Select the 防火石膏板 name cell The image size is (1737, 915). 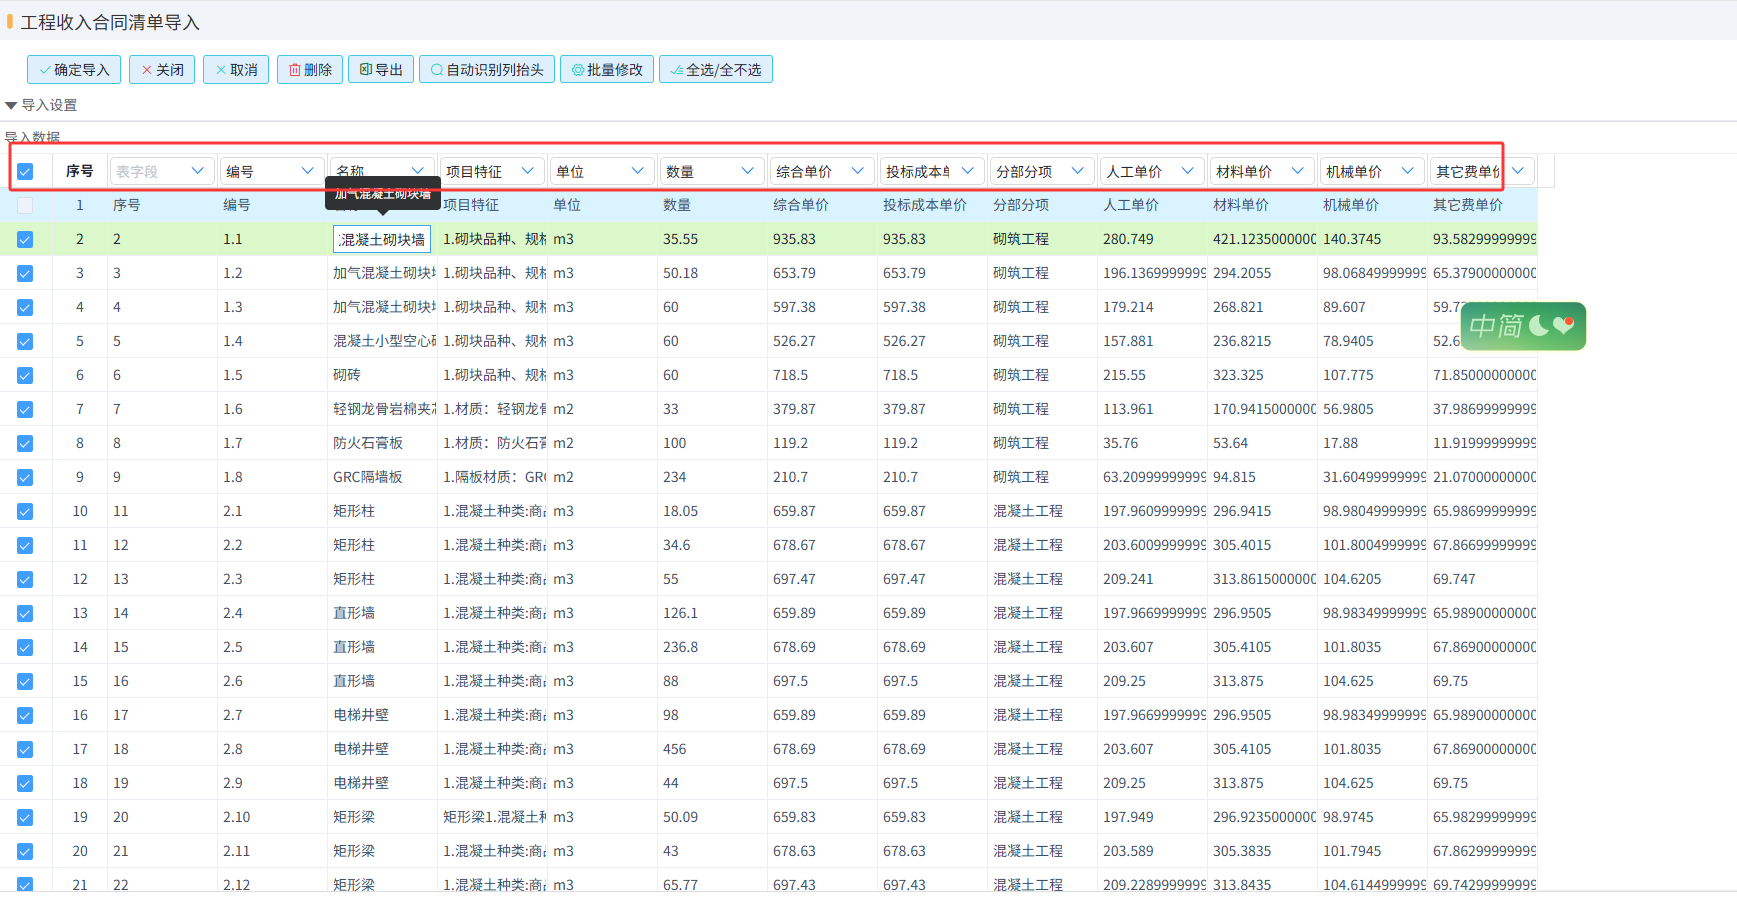click(382, 443)
